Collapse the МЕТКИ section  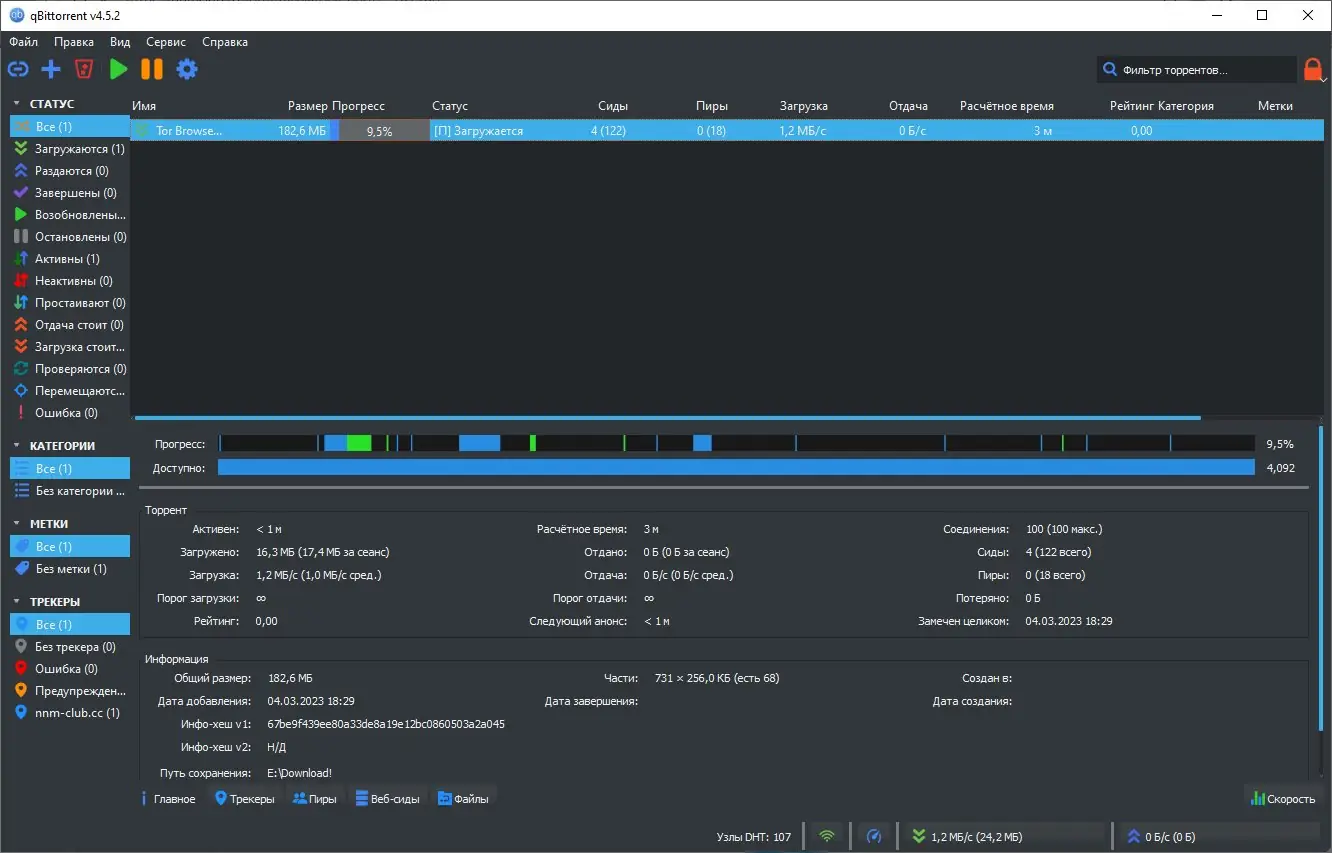pyautogui.click(x=17, y=524)
